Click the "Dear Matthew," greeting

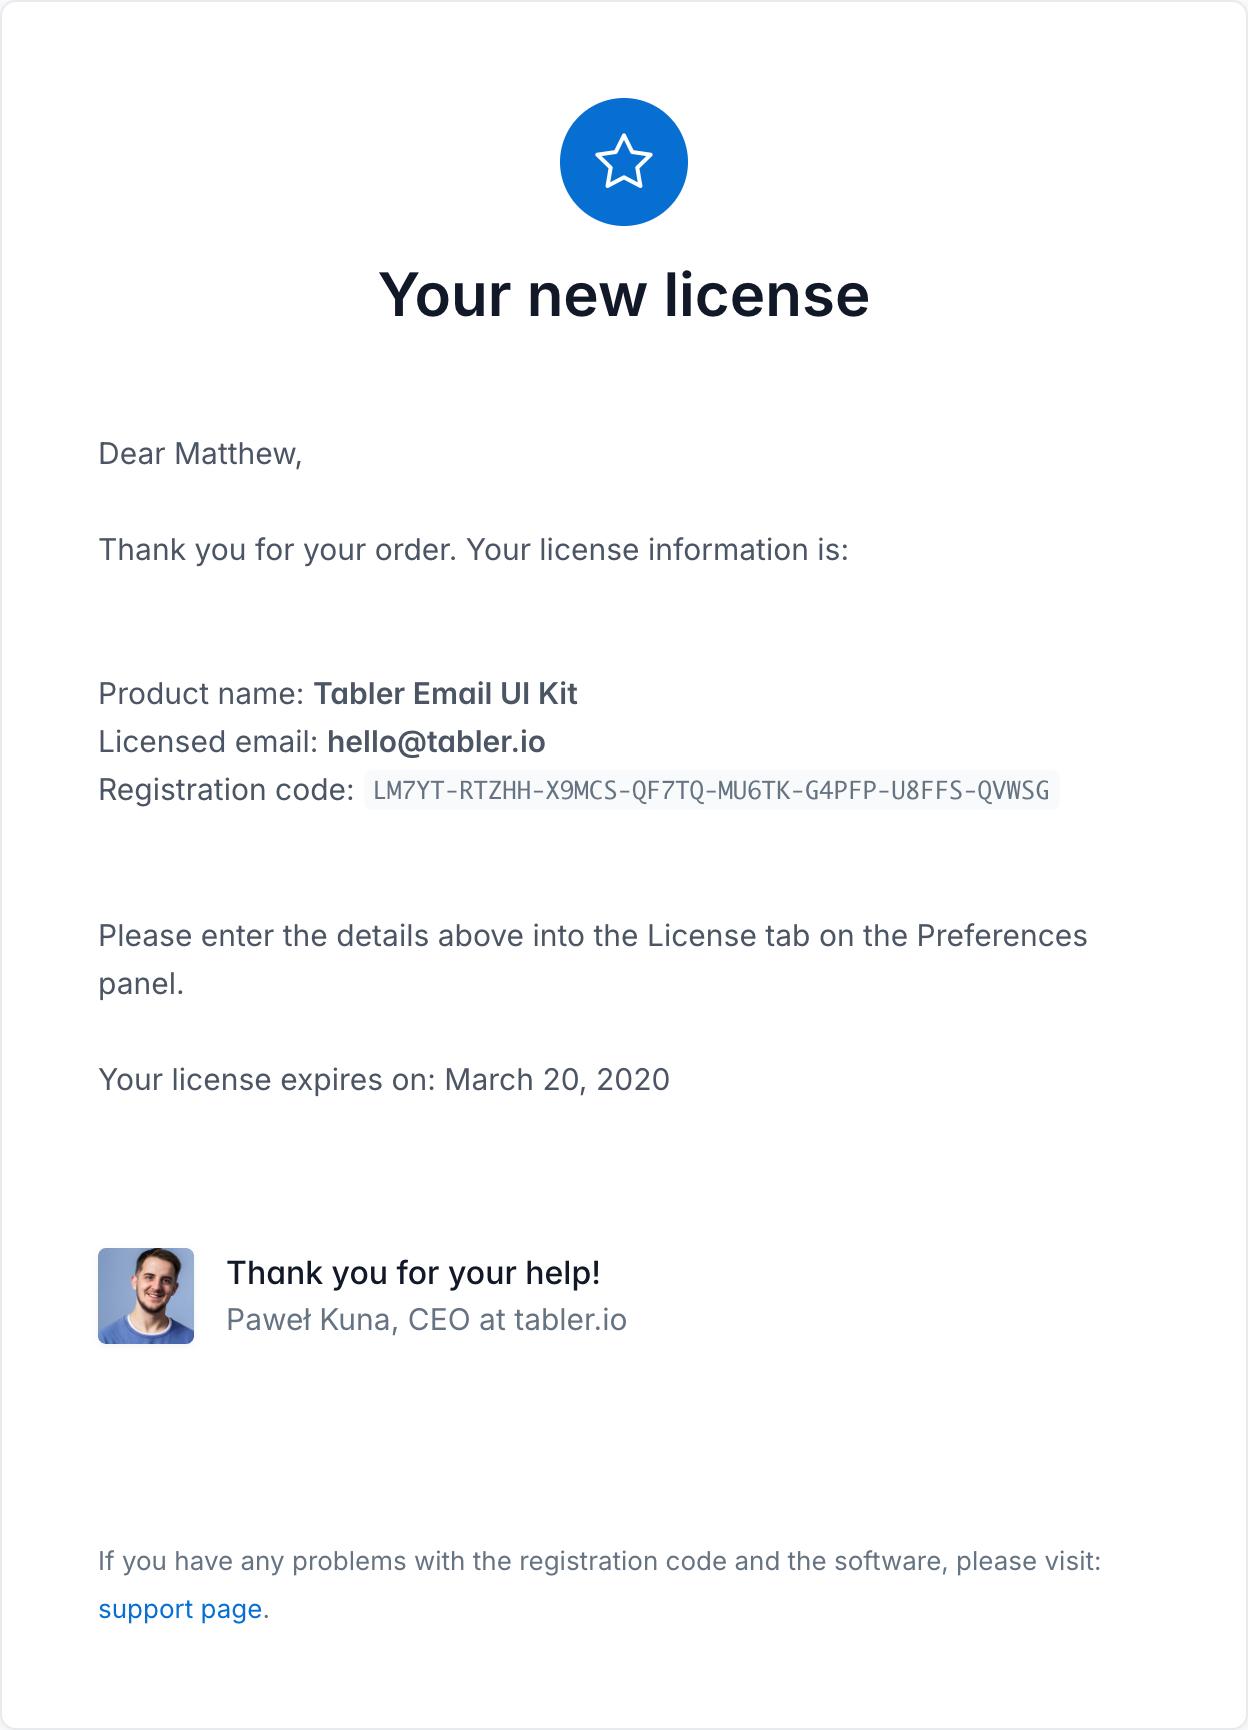(x=200, y=454)
